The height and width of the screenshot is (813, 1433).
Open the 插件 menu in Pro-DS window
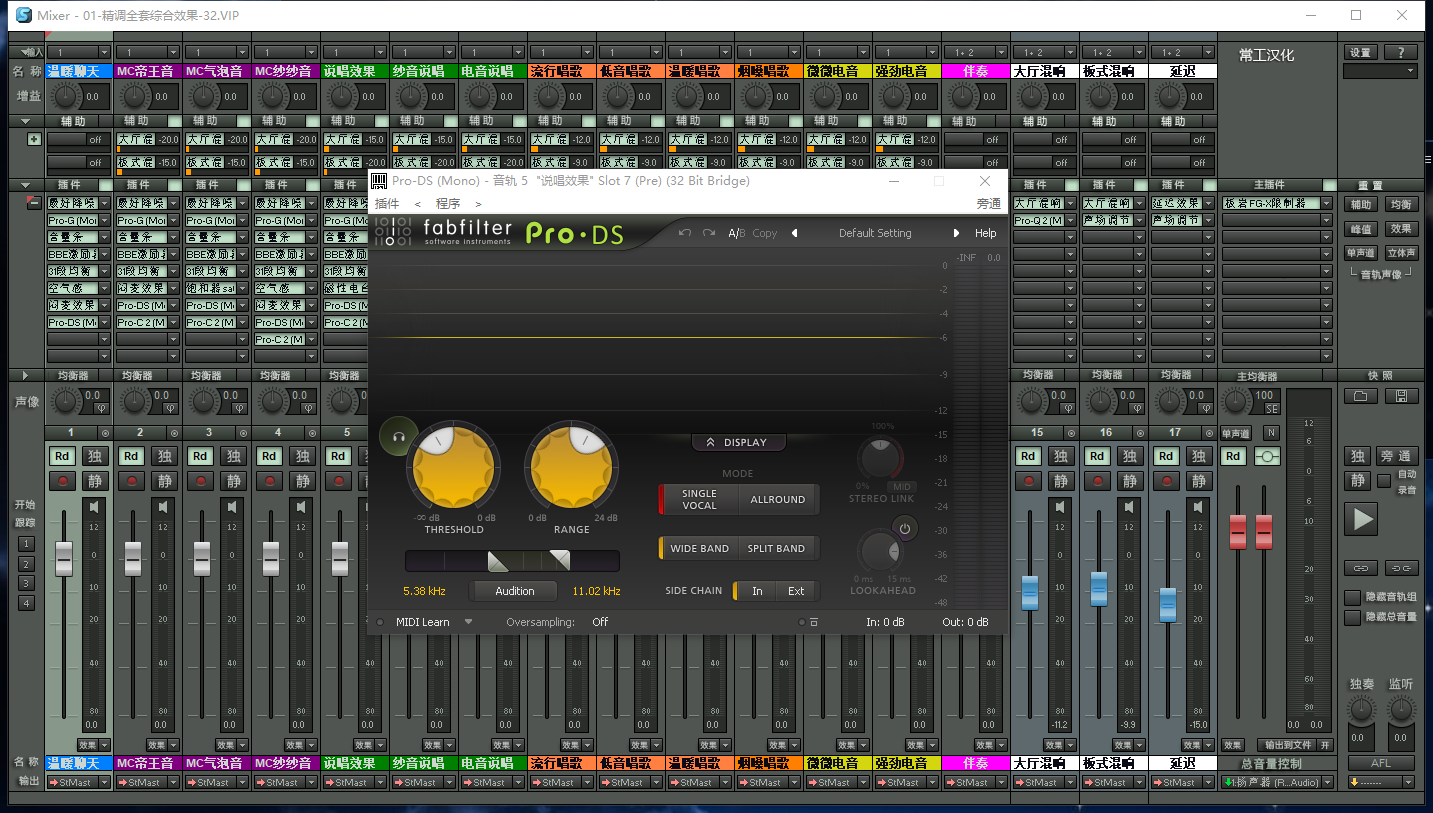(387, 203)
